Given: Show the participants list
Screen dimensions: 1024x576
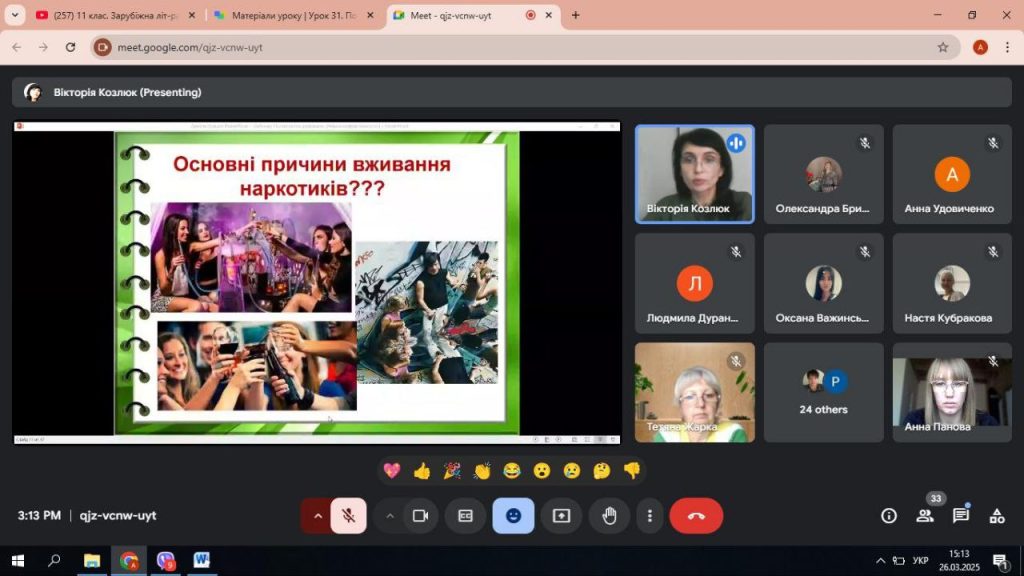Looking at the screenshot, I should (x=924, y=516).
